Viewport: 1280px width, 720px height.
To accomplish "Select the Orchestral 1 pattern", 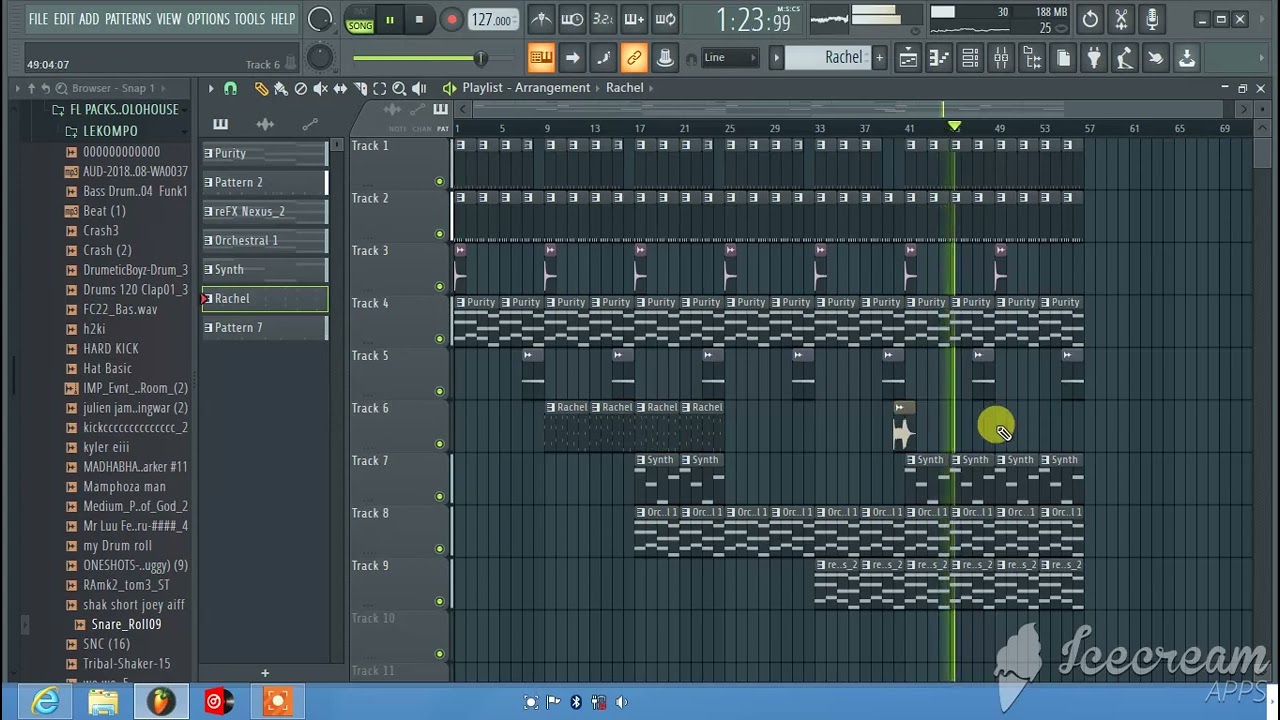I will coord(265,240).
